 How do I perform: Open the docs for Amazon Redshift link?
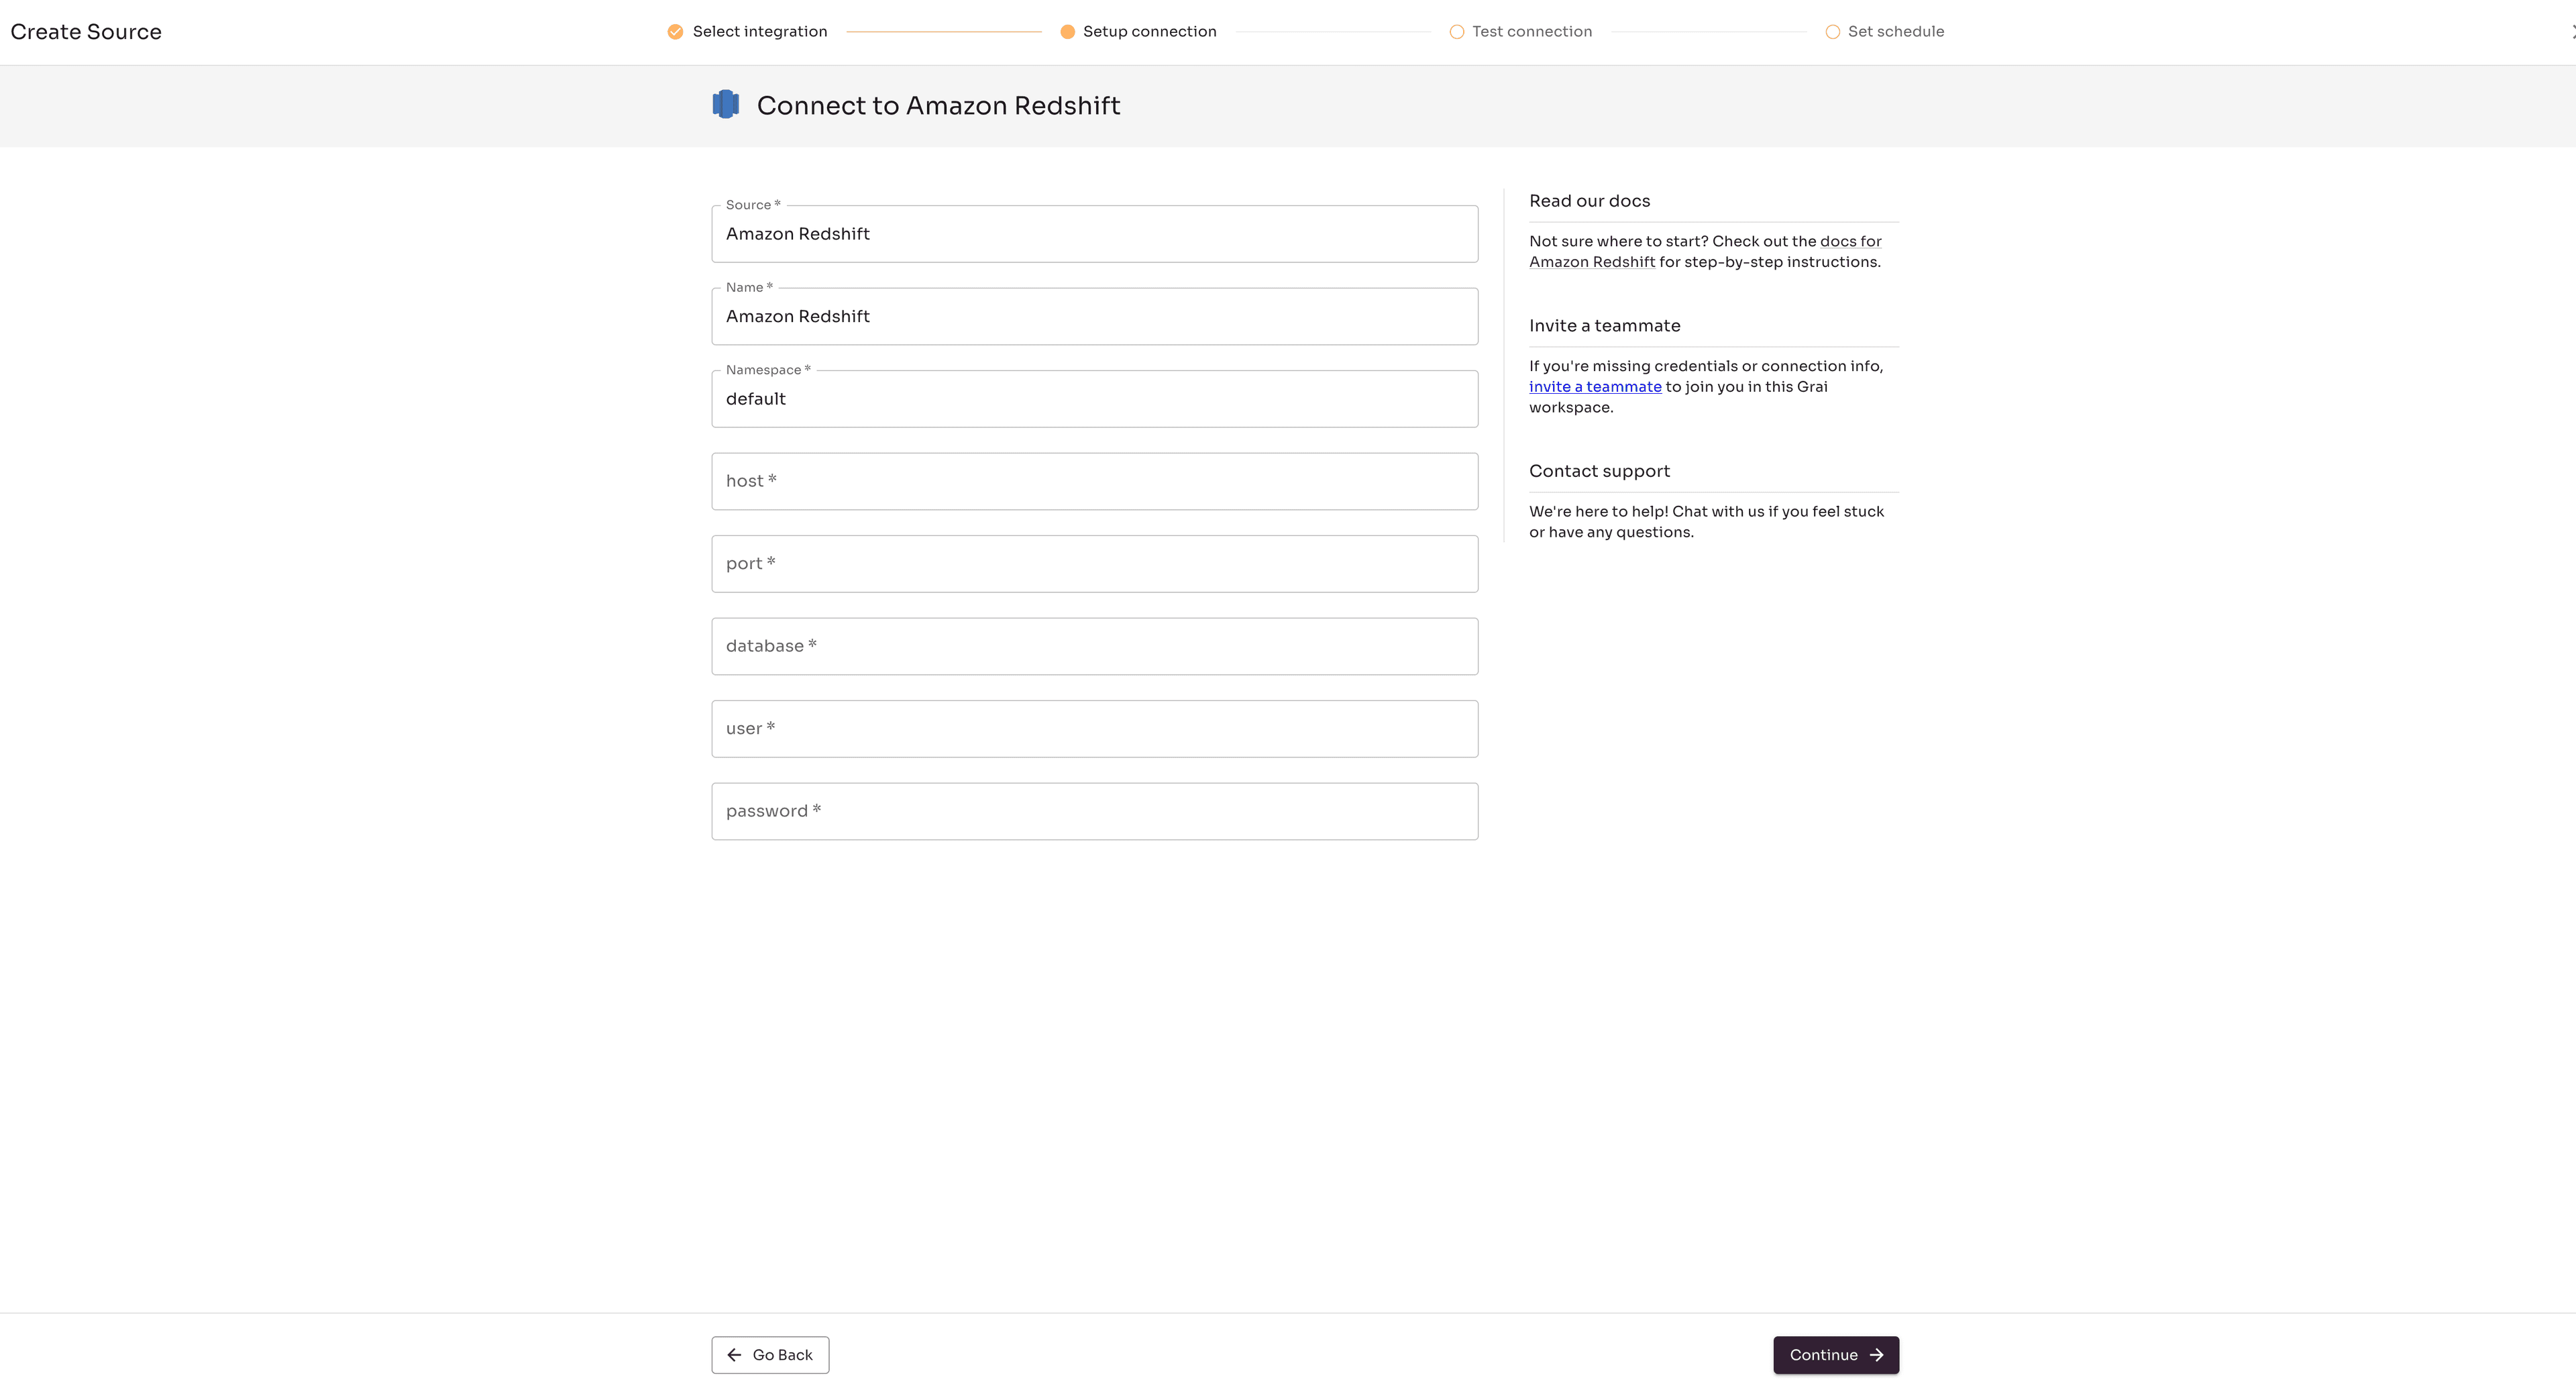coord(1849,241)
